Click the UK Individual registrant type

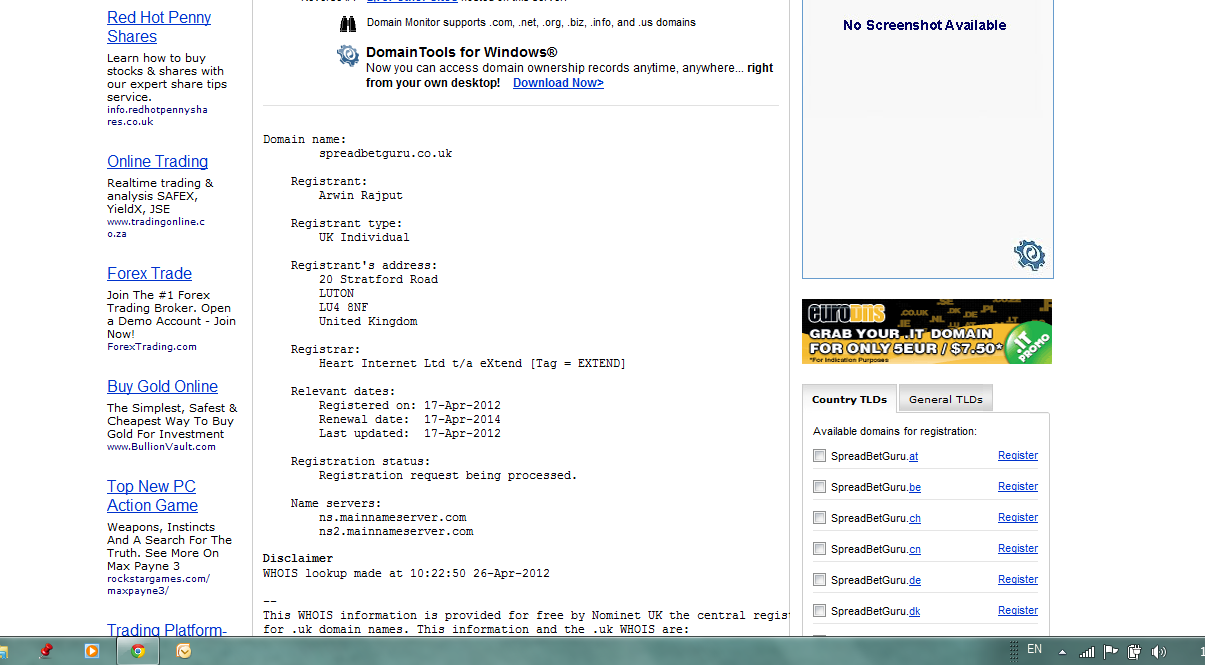(x=364, y=237)
